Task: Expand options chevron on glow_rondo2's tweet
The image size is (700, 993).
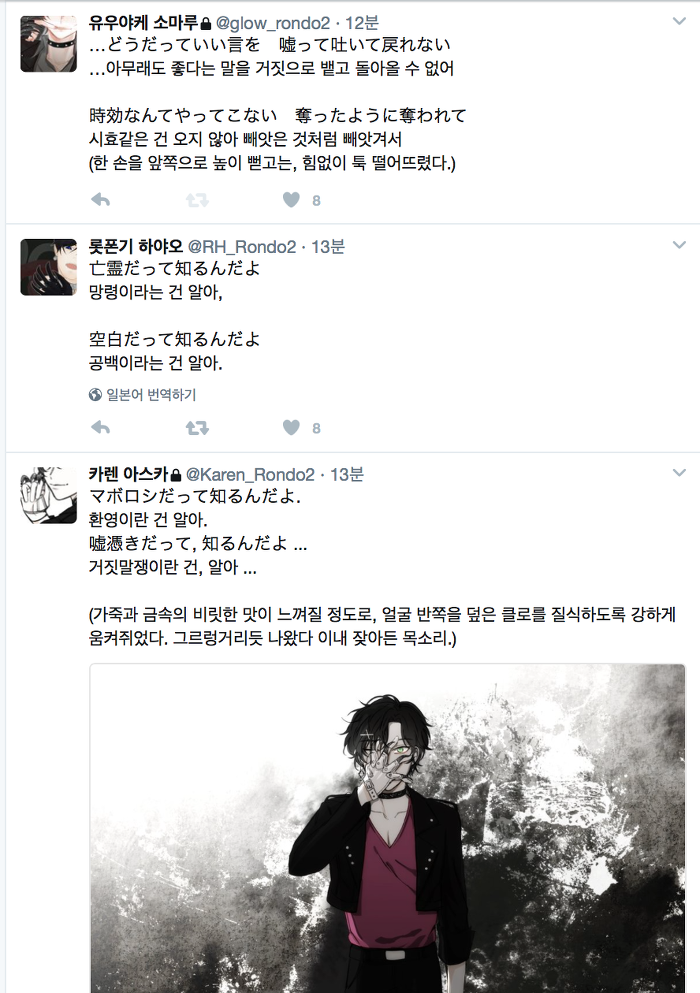Action: click(x=679, y=22)
